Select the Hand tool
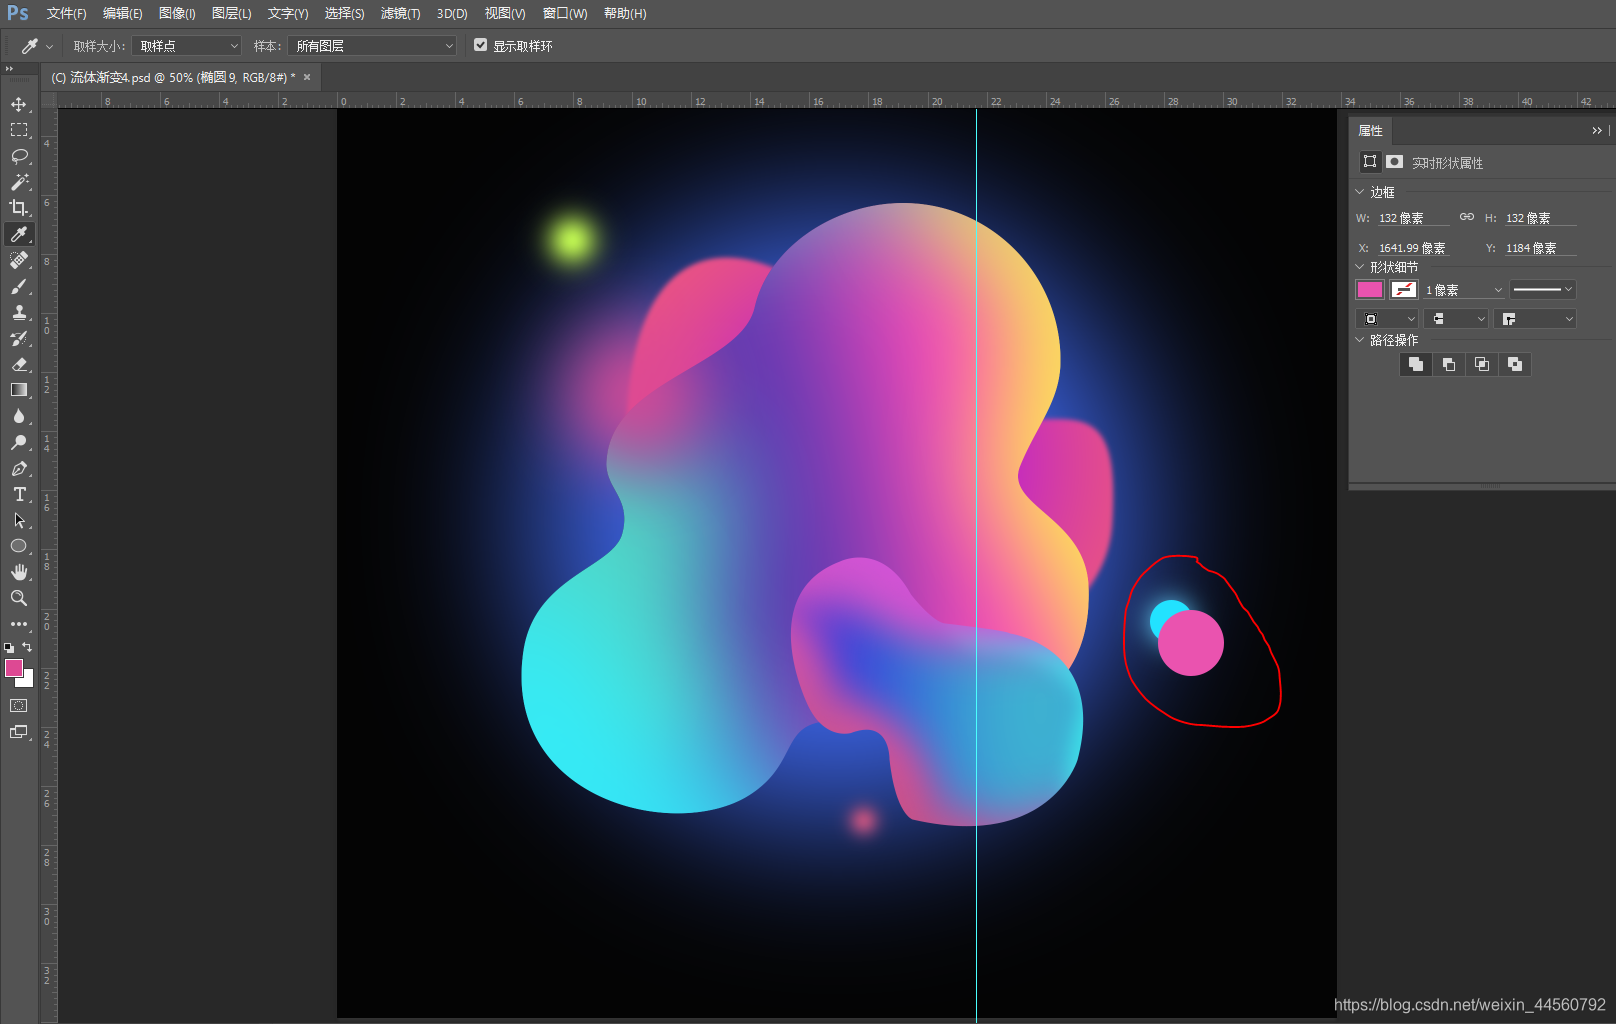The image size is (1616, 1024). (19, 572)
